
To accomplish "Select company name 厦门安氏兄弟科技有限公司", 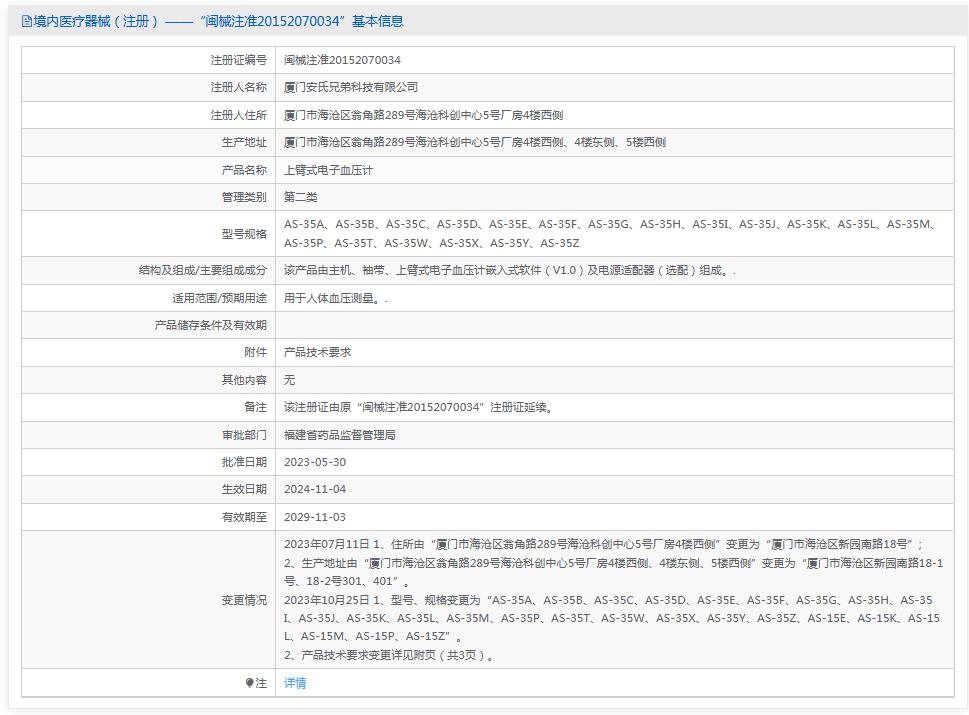I will tap(351, 87).
